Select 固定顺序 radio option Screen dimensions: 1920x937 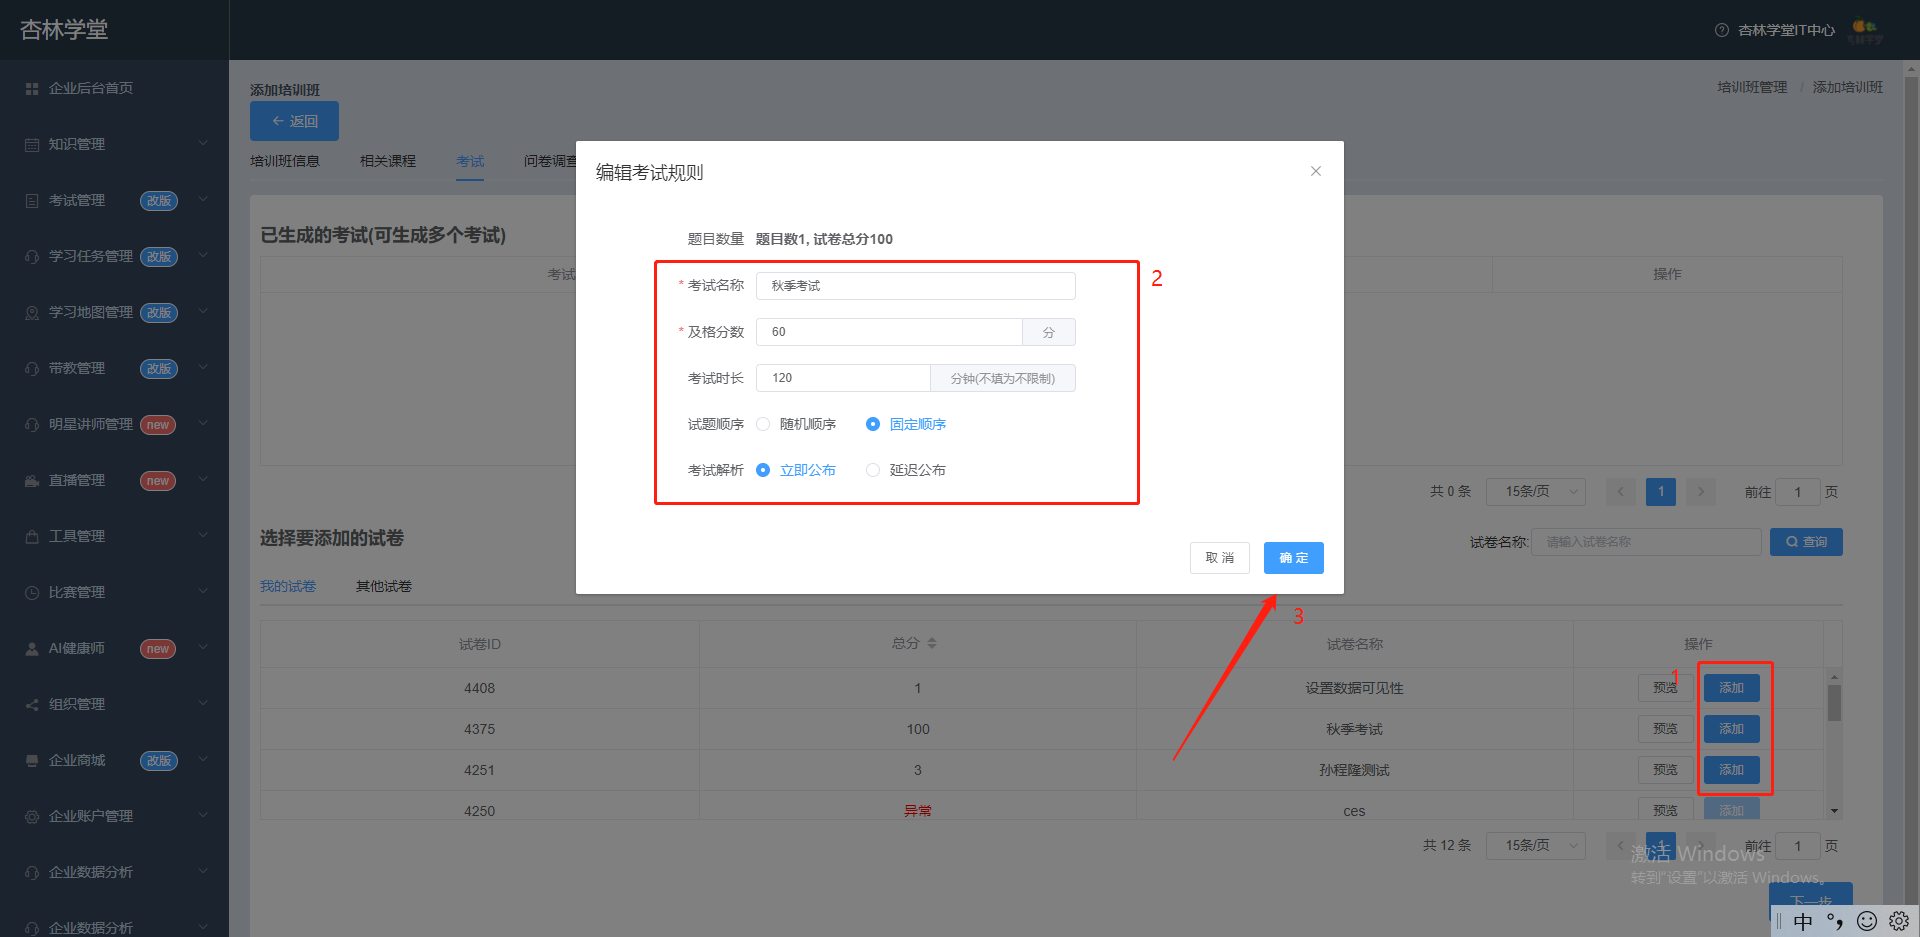tap(873, 424)
